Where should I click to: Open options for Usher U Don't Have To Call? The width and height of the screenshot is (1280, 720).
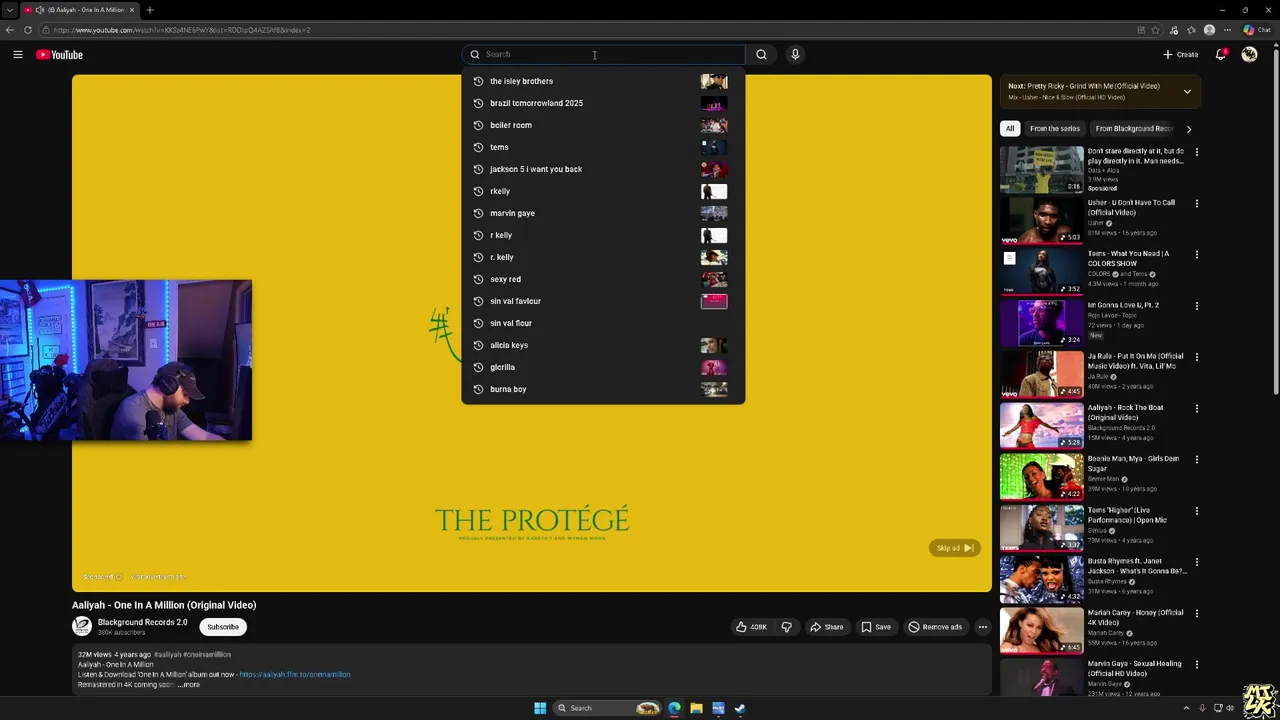coord(1196,204)
